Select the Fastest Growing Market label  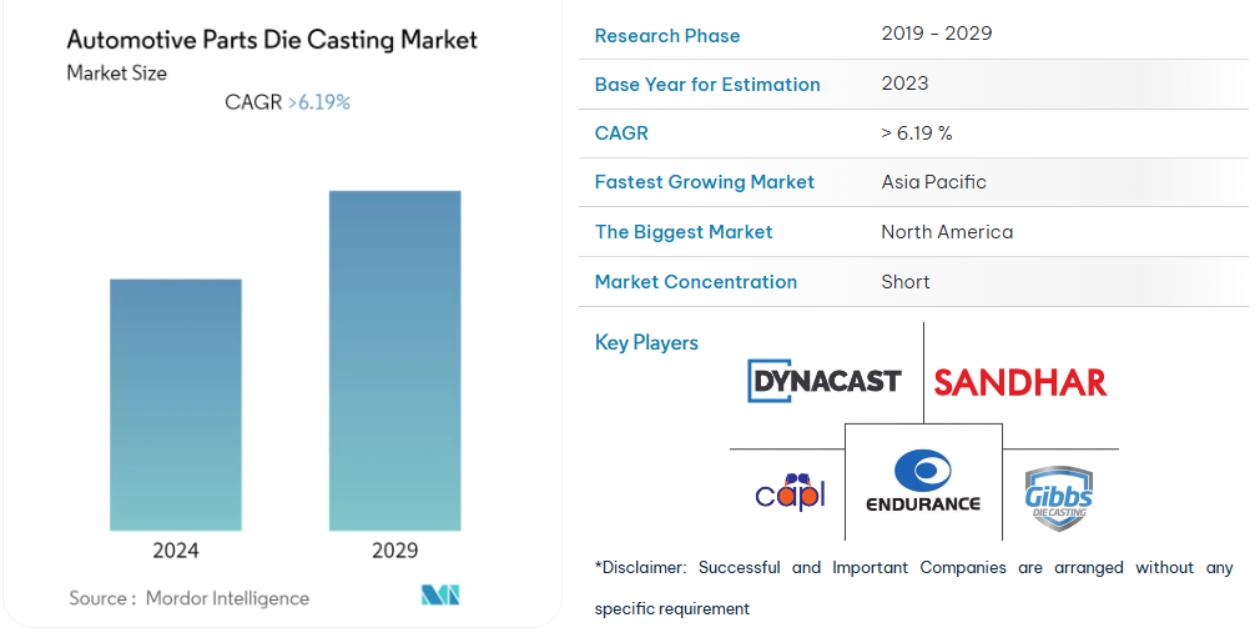pyautogui.click(x=704, y=182)
